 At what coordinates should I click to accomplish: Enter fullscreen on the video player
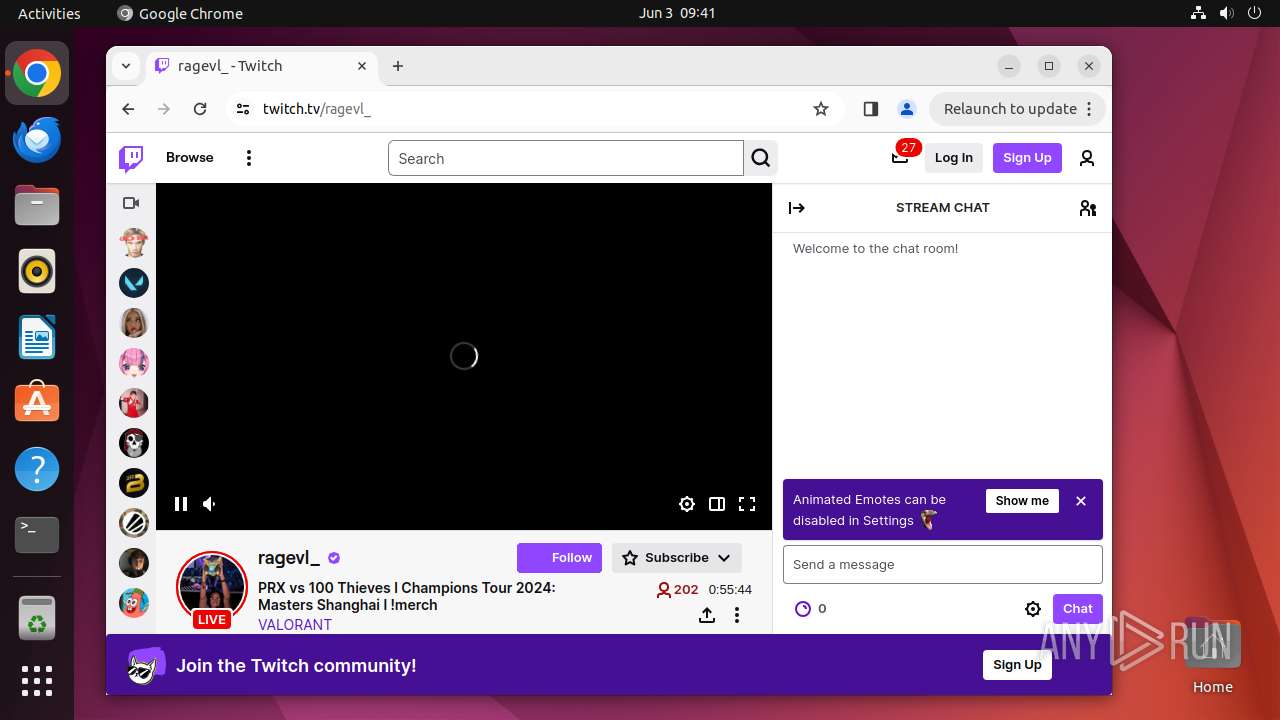[x=747, y=504]
